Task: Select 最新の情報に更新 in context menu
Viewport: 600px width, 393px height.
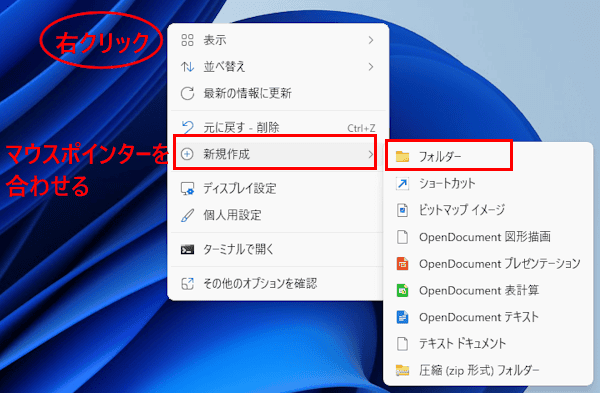Action: pyautogui.click(x=278, y=93)
